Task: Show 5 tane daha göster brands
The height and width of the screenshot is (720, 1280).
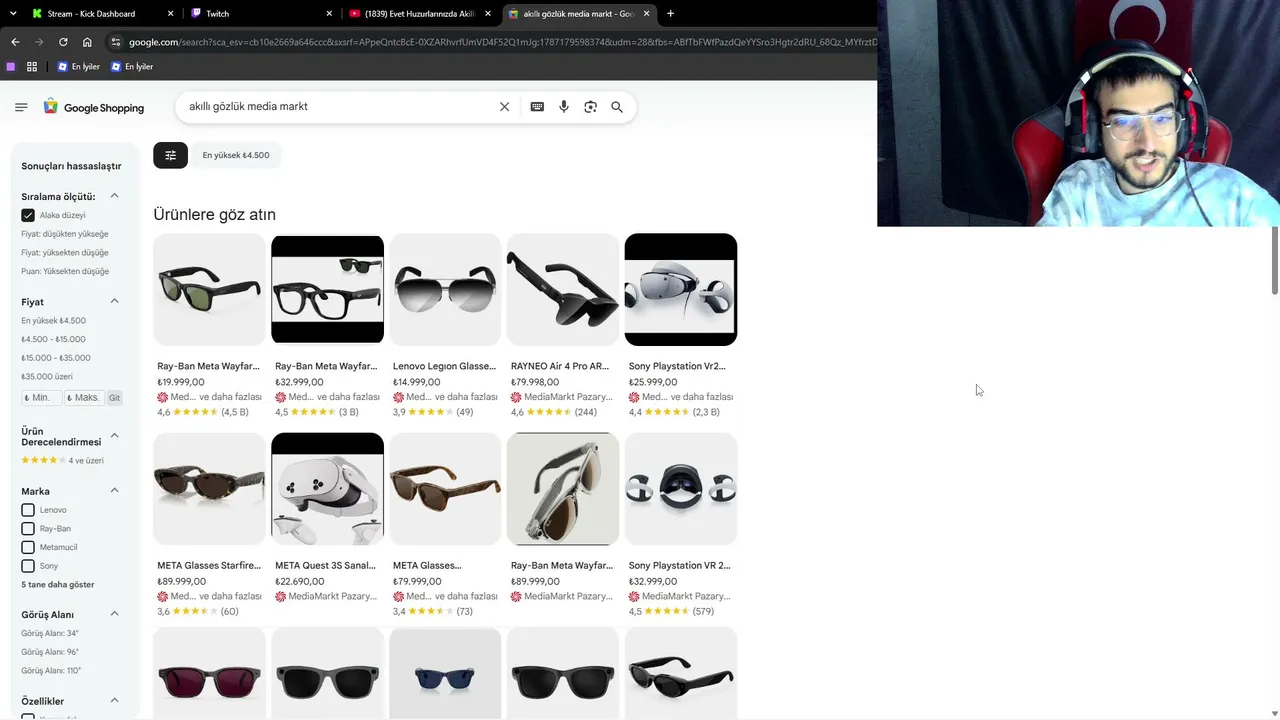Action: tap(58, 585)
